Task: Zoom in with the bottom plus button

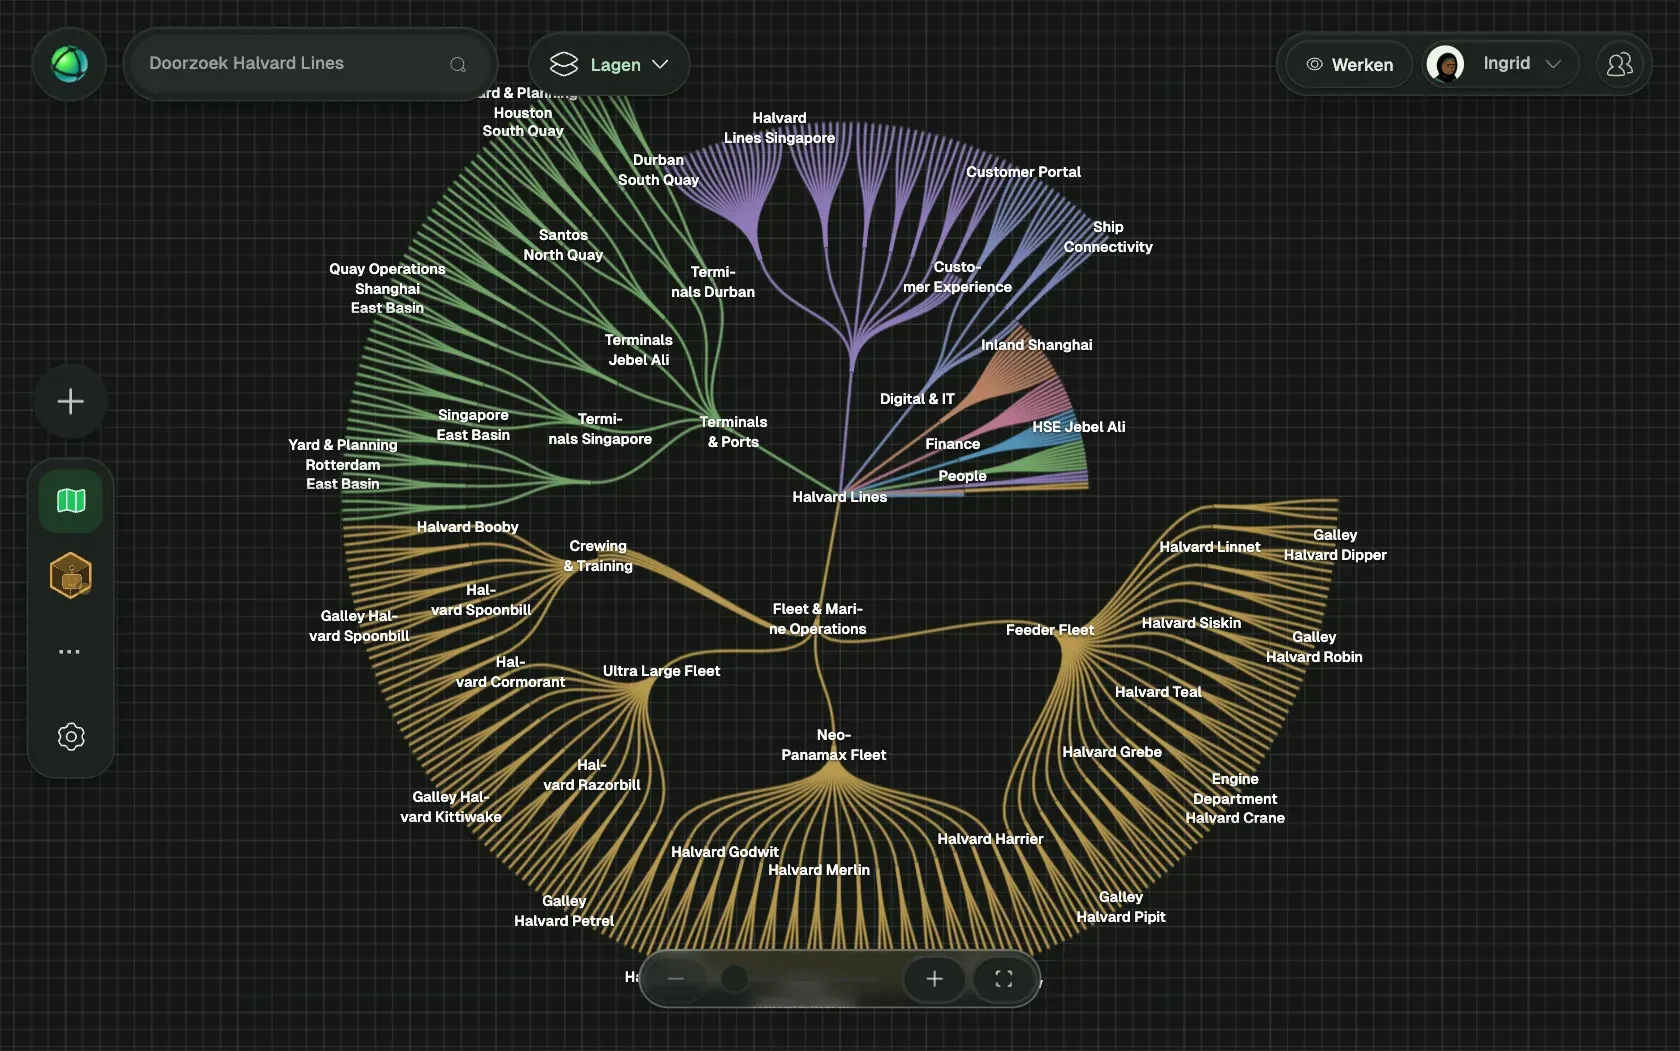Action: (x=934, y=979)
